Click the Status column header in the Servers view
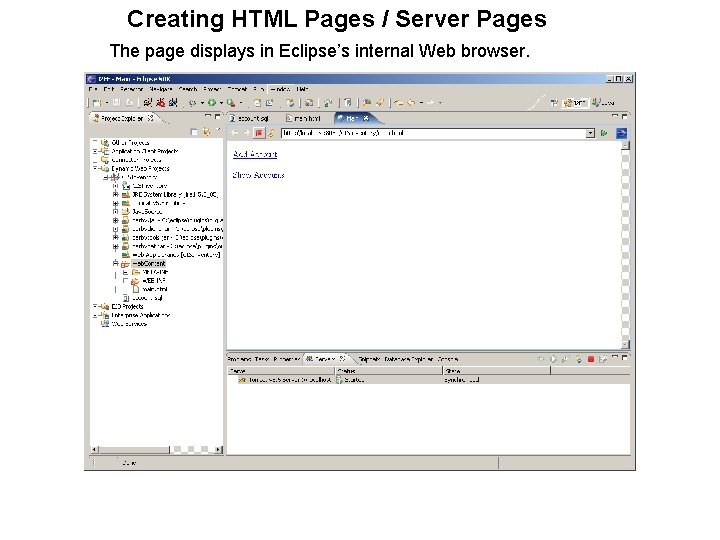Viewport: 720px width, 540px height. (x=388, y=371)
